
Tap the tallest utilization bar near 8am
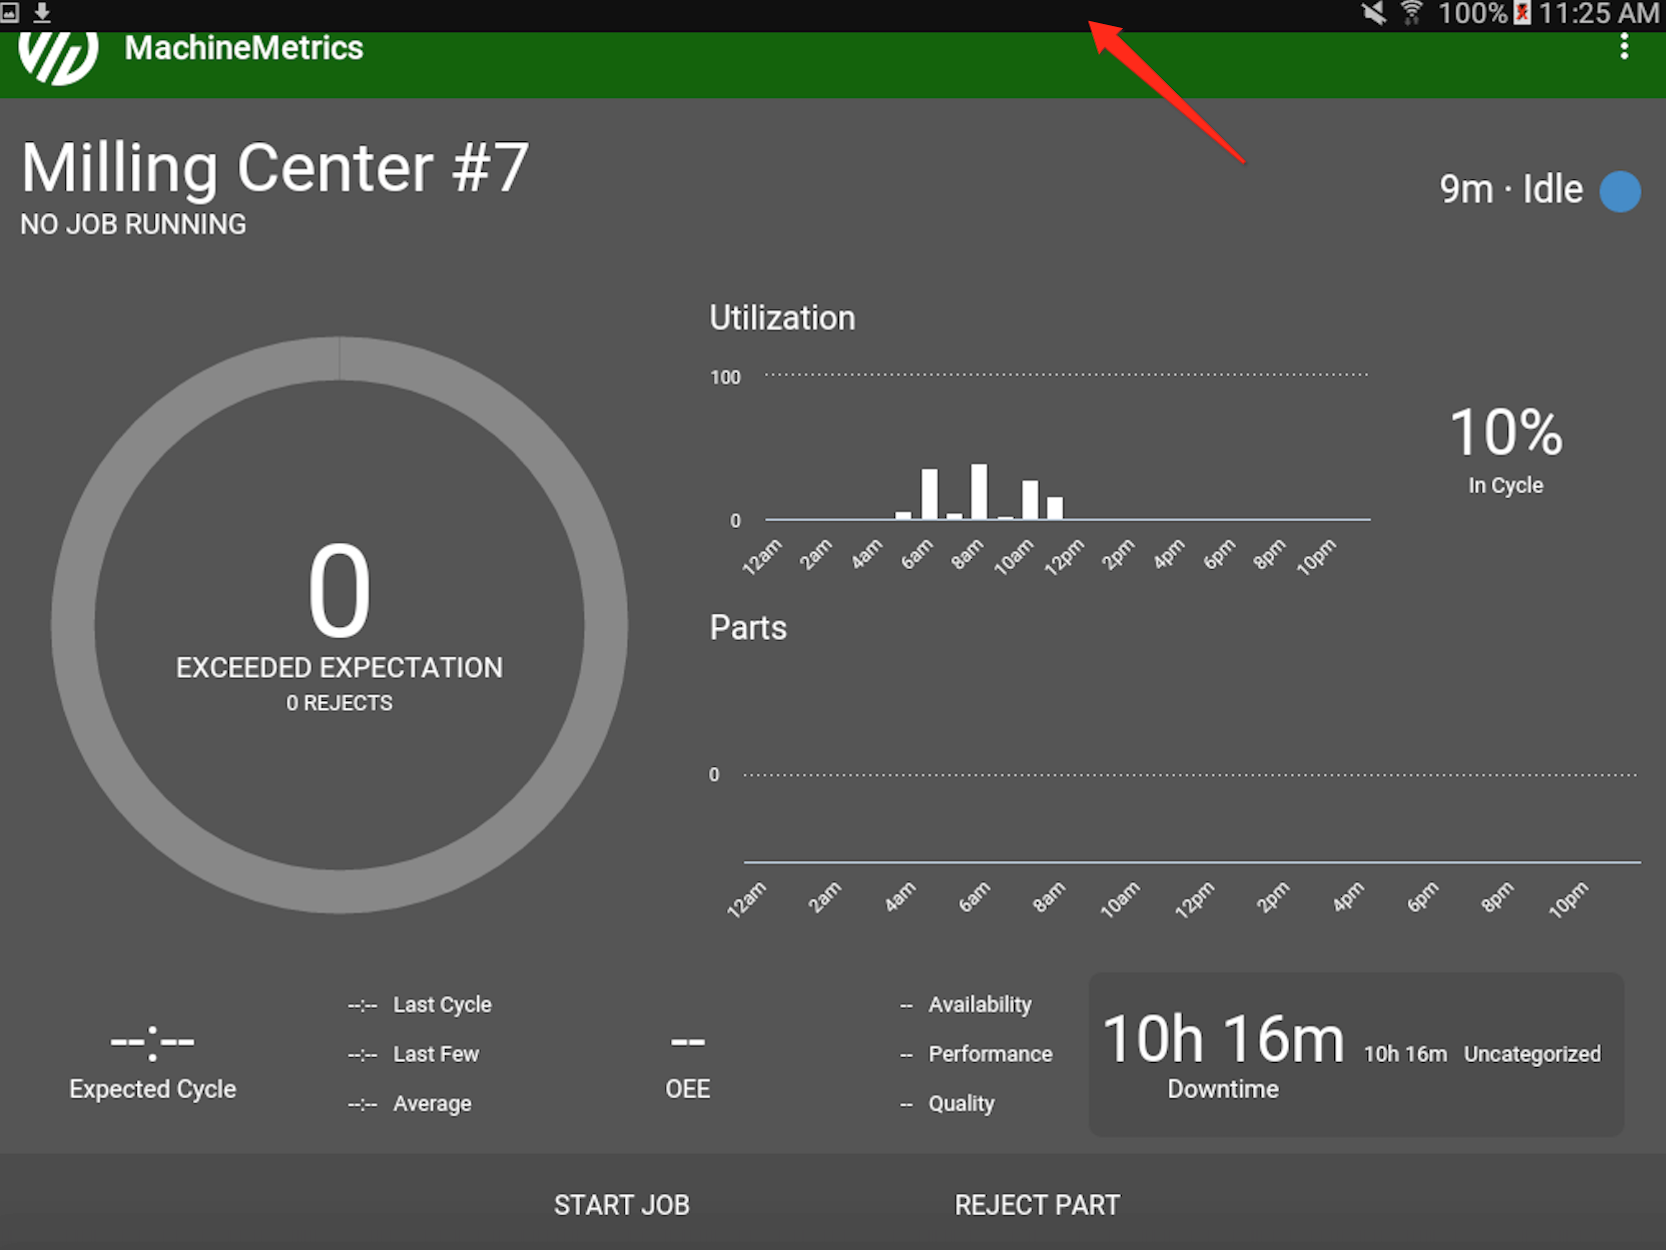click(979, 491)
